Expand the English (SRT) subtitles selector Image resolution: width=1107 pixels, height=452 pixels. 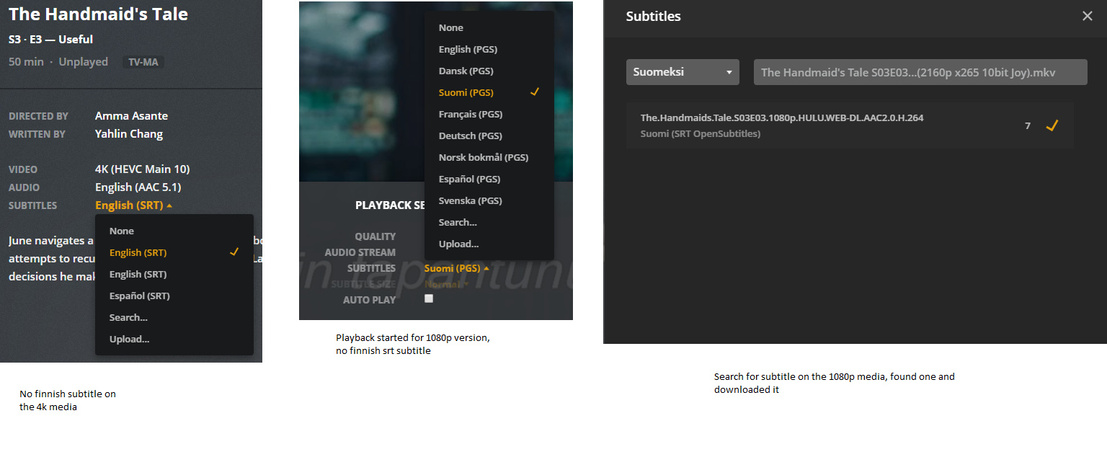tap(133, 206)
